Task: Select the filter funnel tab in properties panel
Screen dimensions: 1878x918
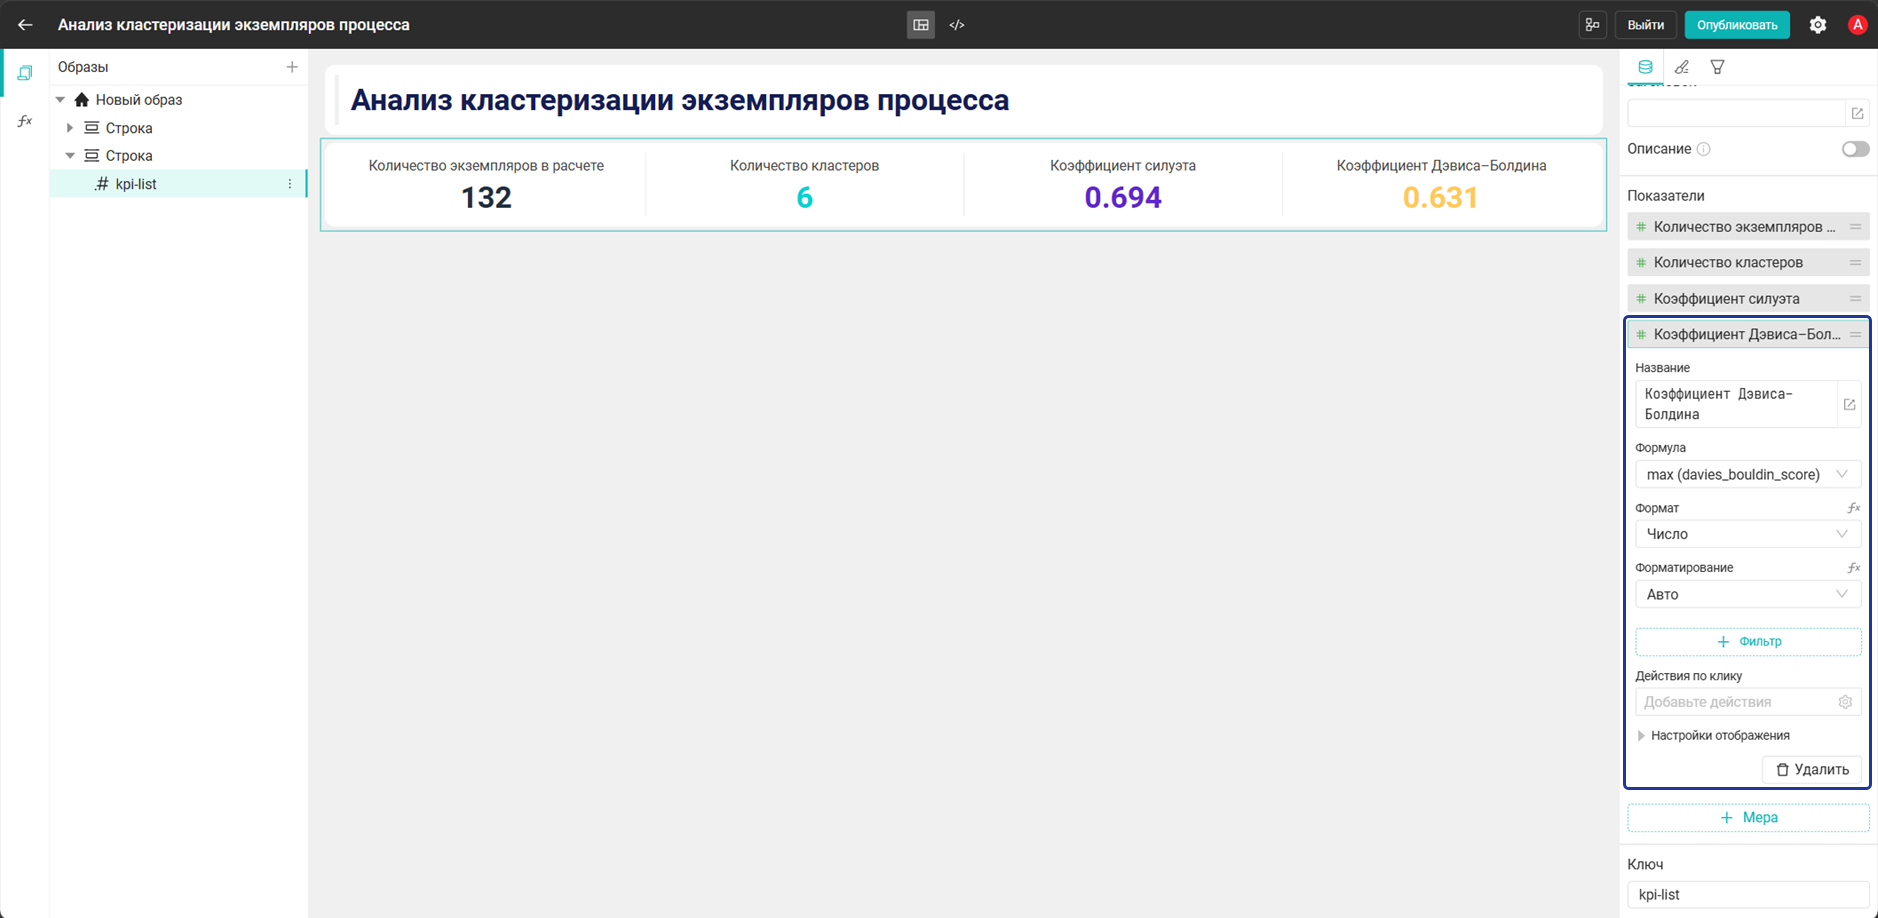Action: point(1717,67)
